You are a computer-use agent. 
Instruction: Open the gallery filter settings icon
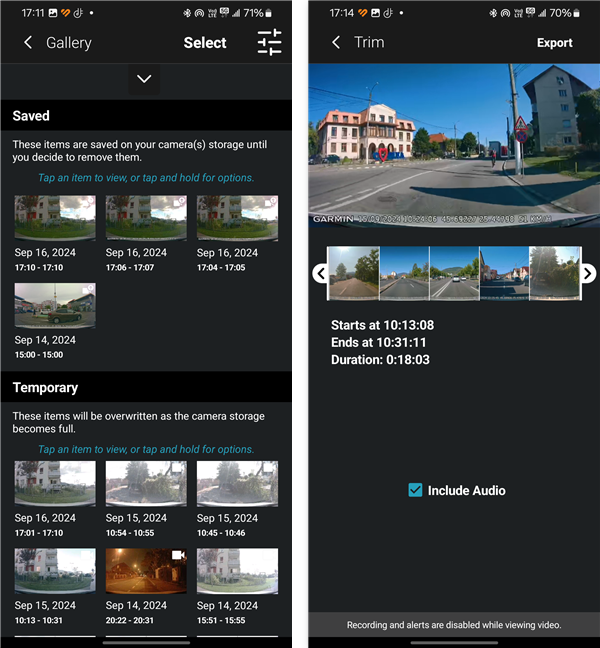click(x=269, y=42)
